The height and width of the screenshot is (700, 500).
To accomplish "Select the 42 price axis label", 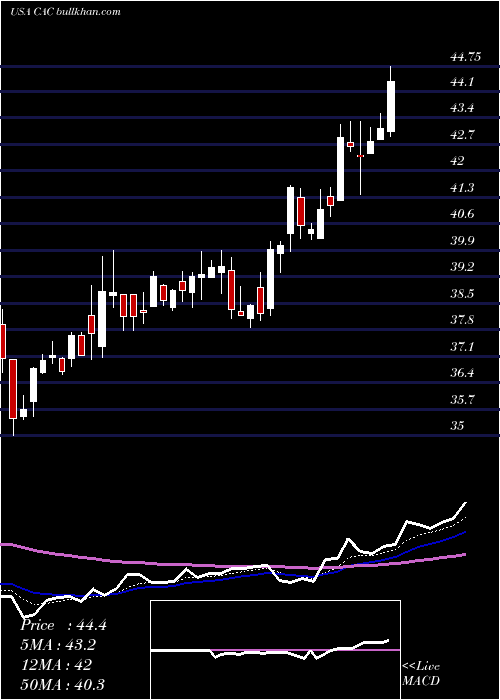I will [457, 161].
